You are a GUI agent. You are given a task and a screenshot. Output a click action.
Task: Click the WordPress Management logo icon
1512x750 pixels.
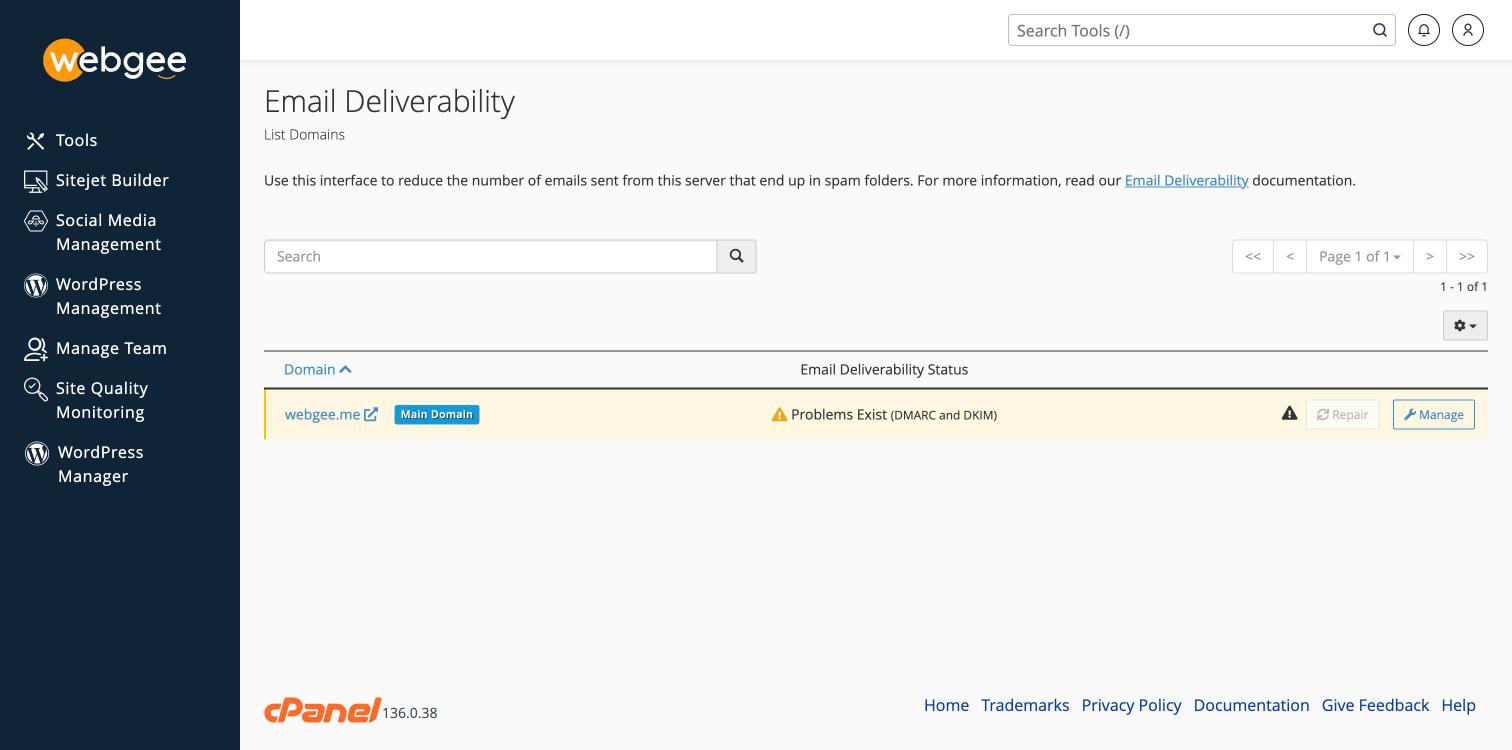(36, 285)
